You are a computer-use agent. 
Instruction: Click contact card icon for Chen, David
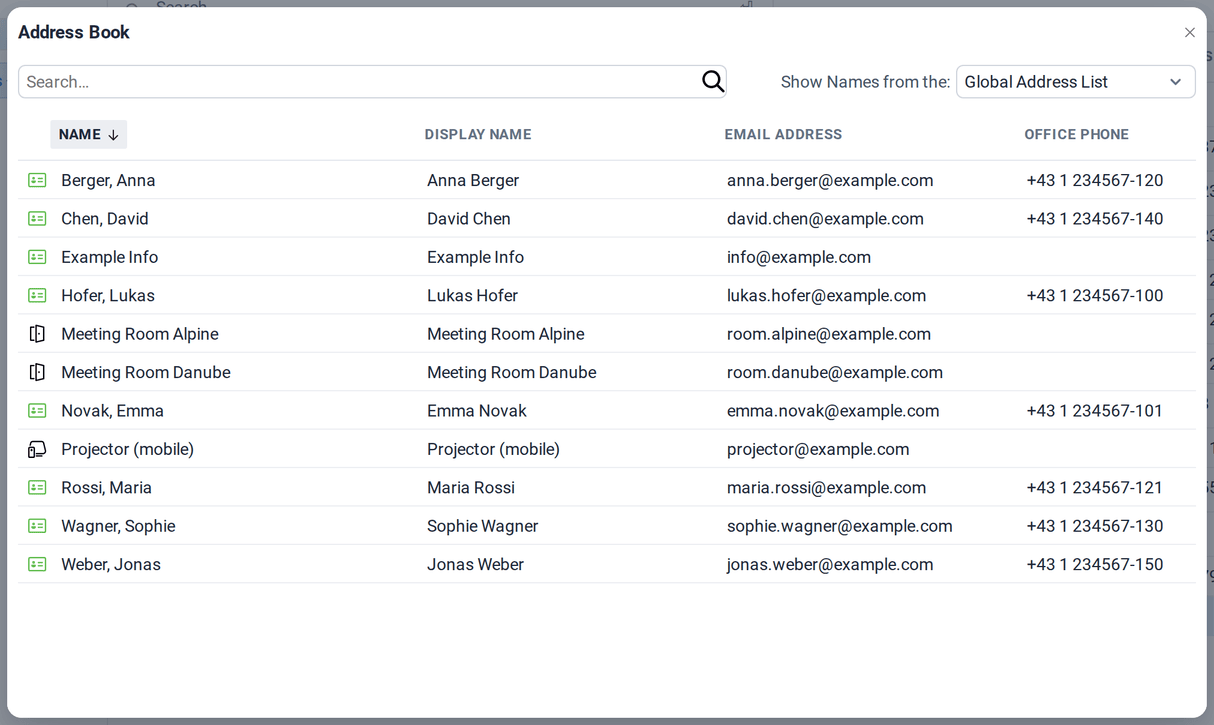click(x=37, y=219)
